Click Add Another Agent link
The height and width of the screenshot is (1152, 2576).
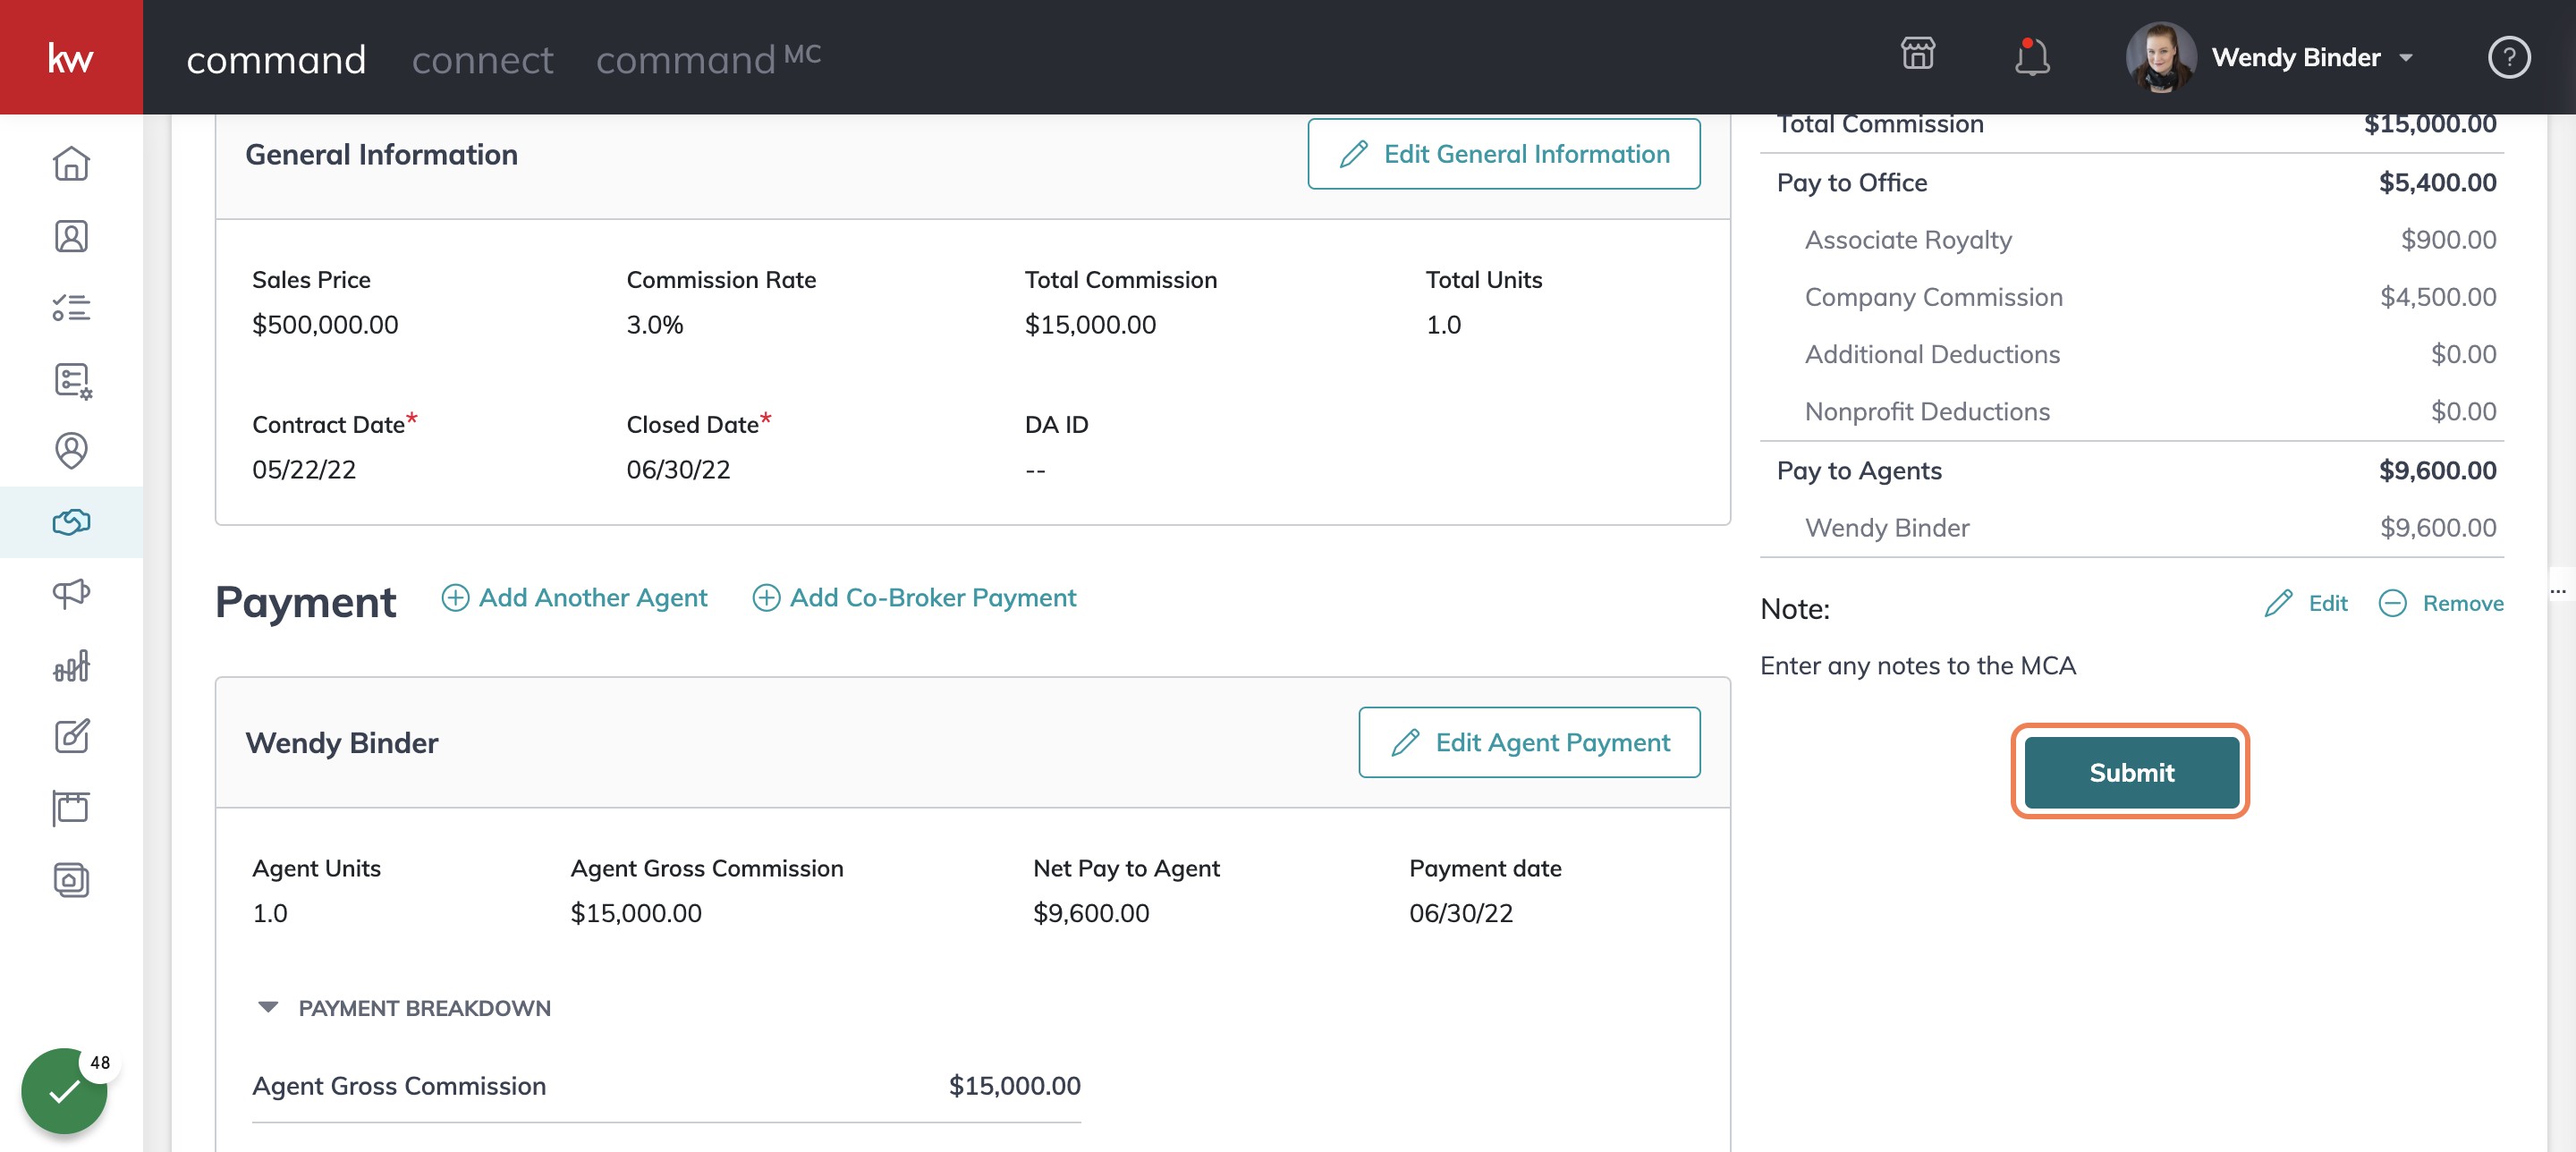point(575,598)
